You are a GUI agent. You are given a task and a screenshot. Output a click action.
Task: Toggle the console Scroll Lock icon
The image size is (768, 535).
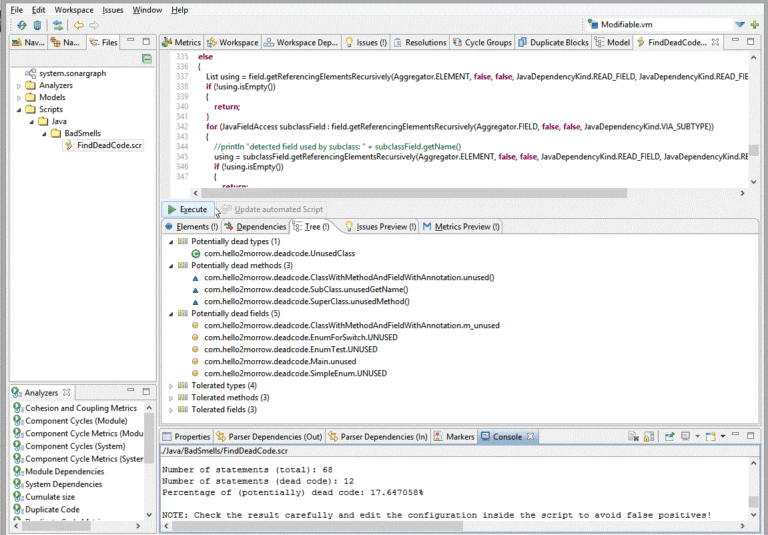click(x=649, y=437)
